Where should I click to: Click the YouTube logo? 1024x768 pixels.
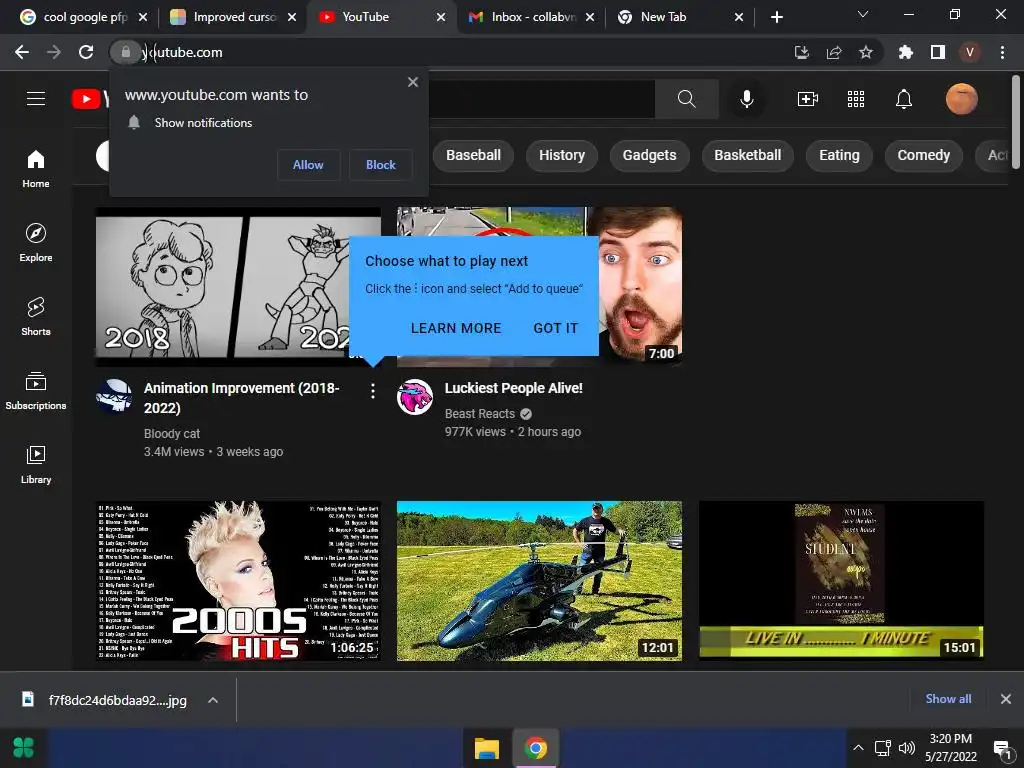pos(90,99)
